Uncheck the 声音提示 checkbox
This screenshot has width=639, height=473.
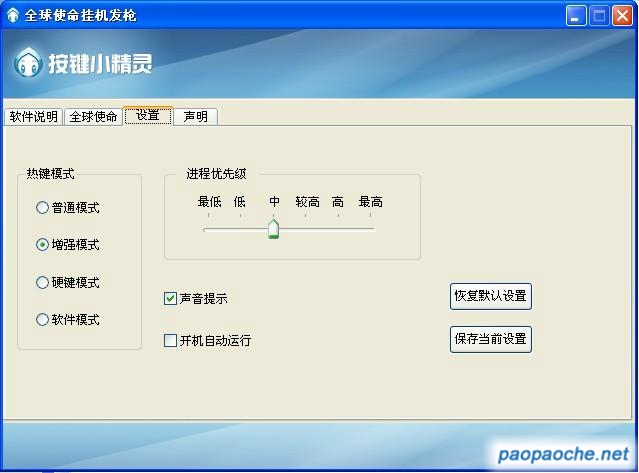(x=170, y=299)
